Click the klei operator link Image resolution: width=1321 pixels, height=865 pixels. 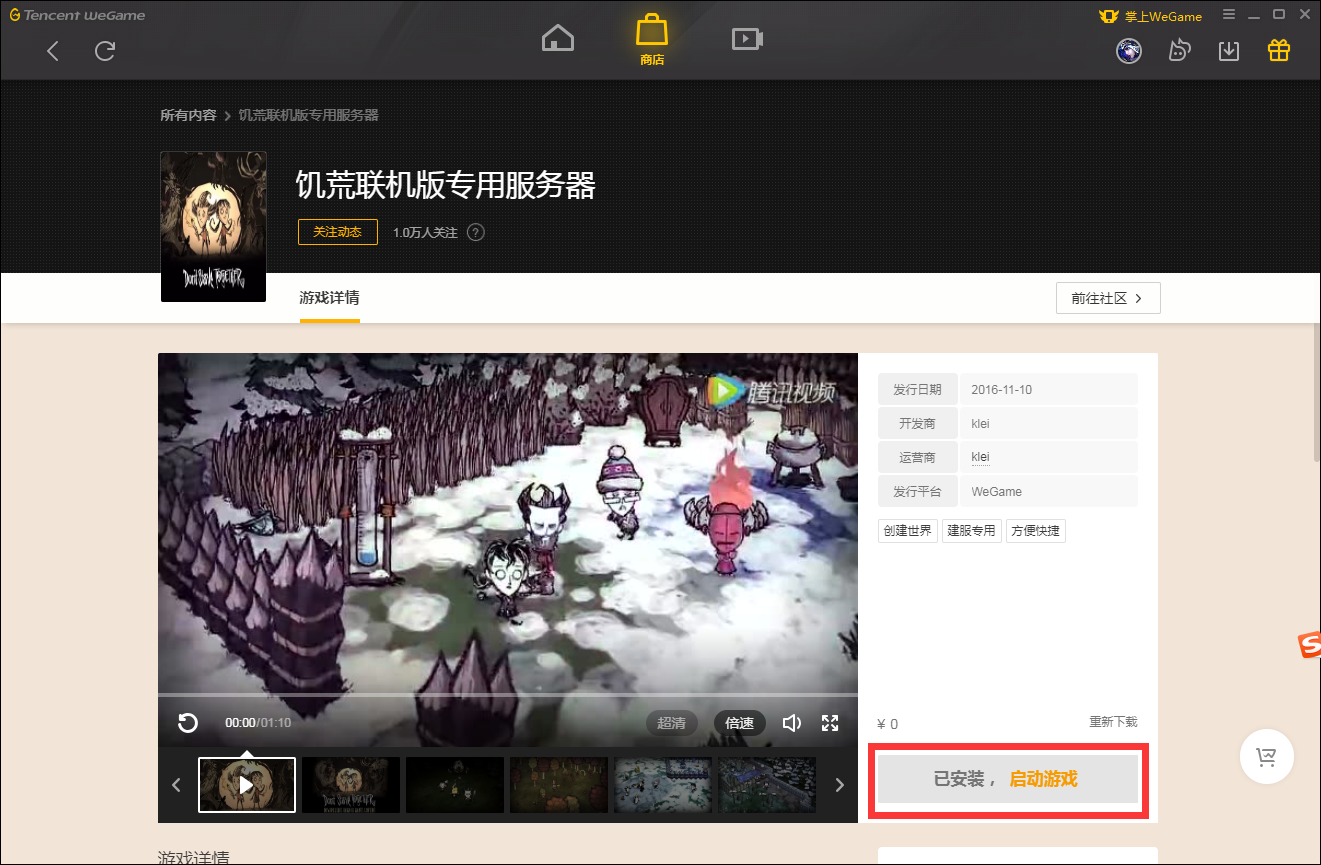[x=980, y=457]
